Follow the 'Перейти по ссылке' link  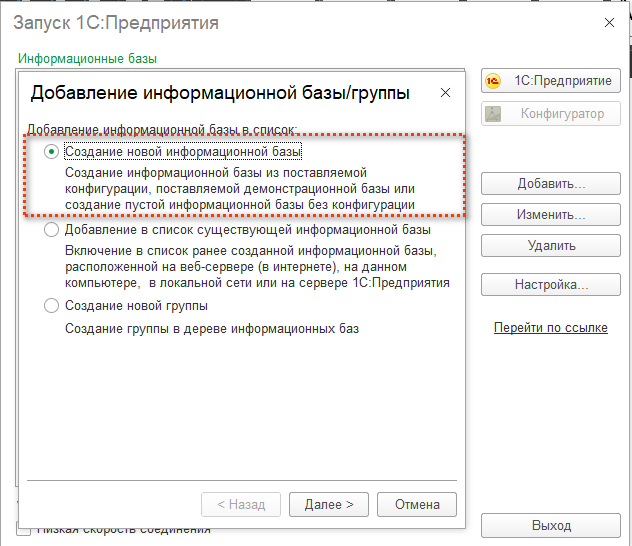[x=551, y=328]
